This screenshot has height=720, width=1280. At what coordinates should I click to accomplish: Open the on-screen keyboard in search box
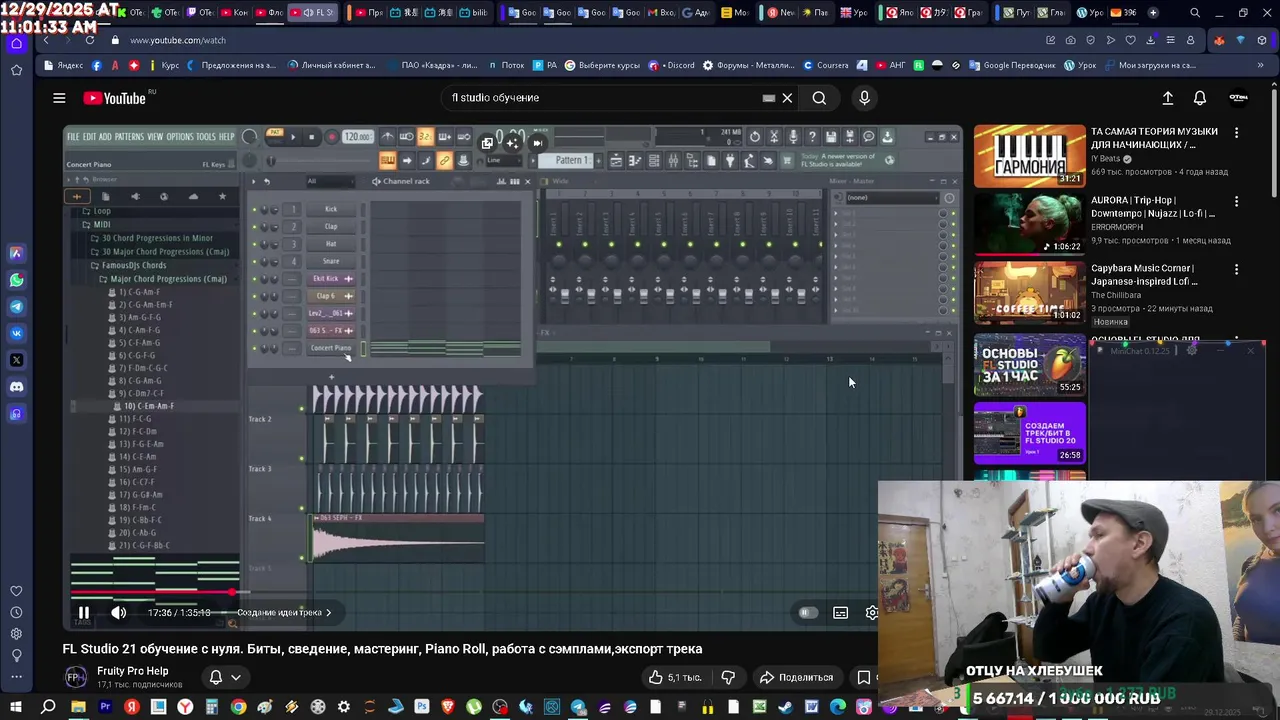[768, 98]
